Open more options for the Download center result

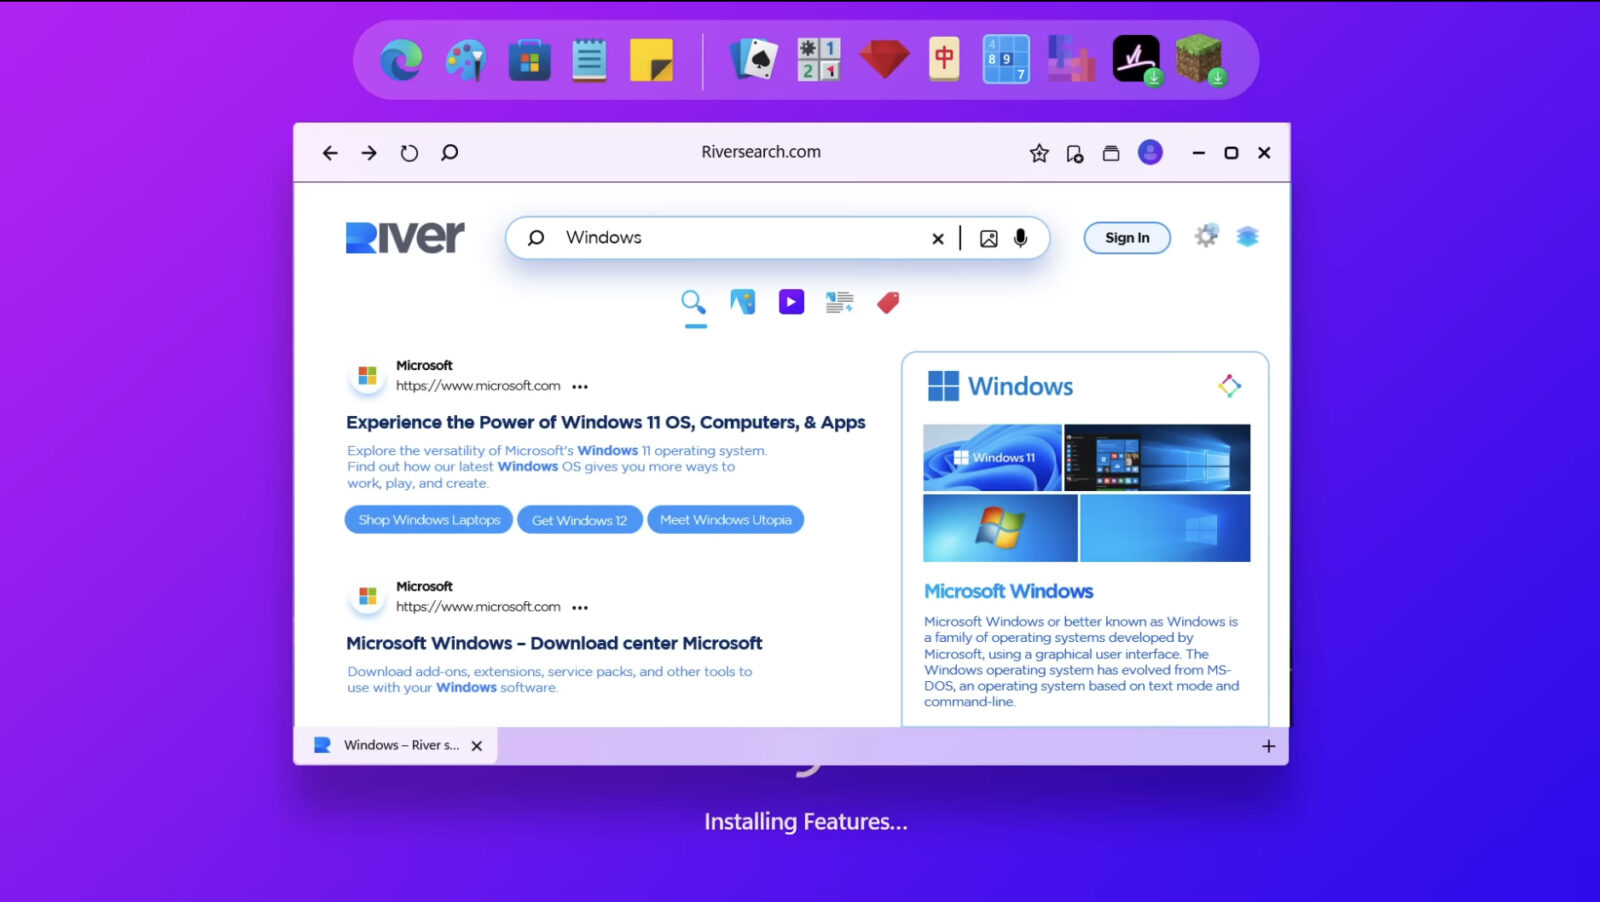pos(580,607)
